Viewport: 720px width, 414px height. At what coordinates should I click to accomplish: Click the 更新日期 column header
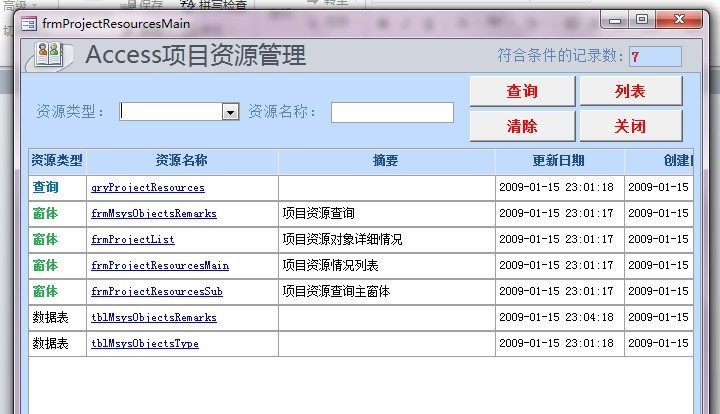point(559,161)
